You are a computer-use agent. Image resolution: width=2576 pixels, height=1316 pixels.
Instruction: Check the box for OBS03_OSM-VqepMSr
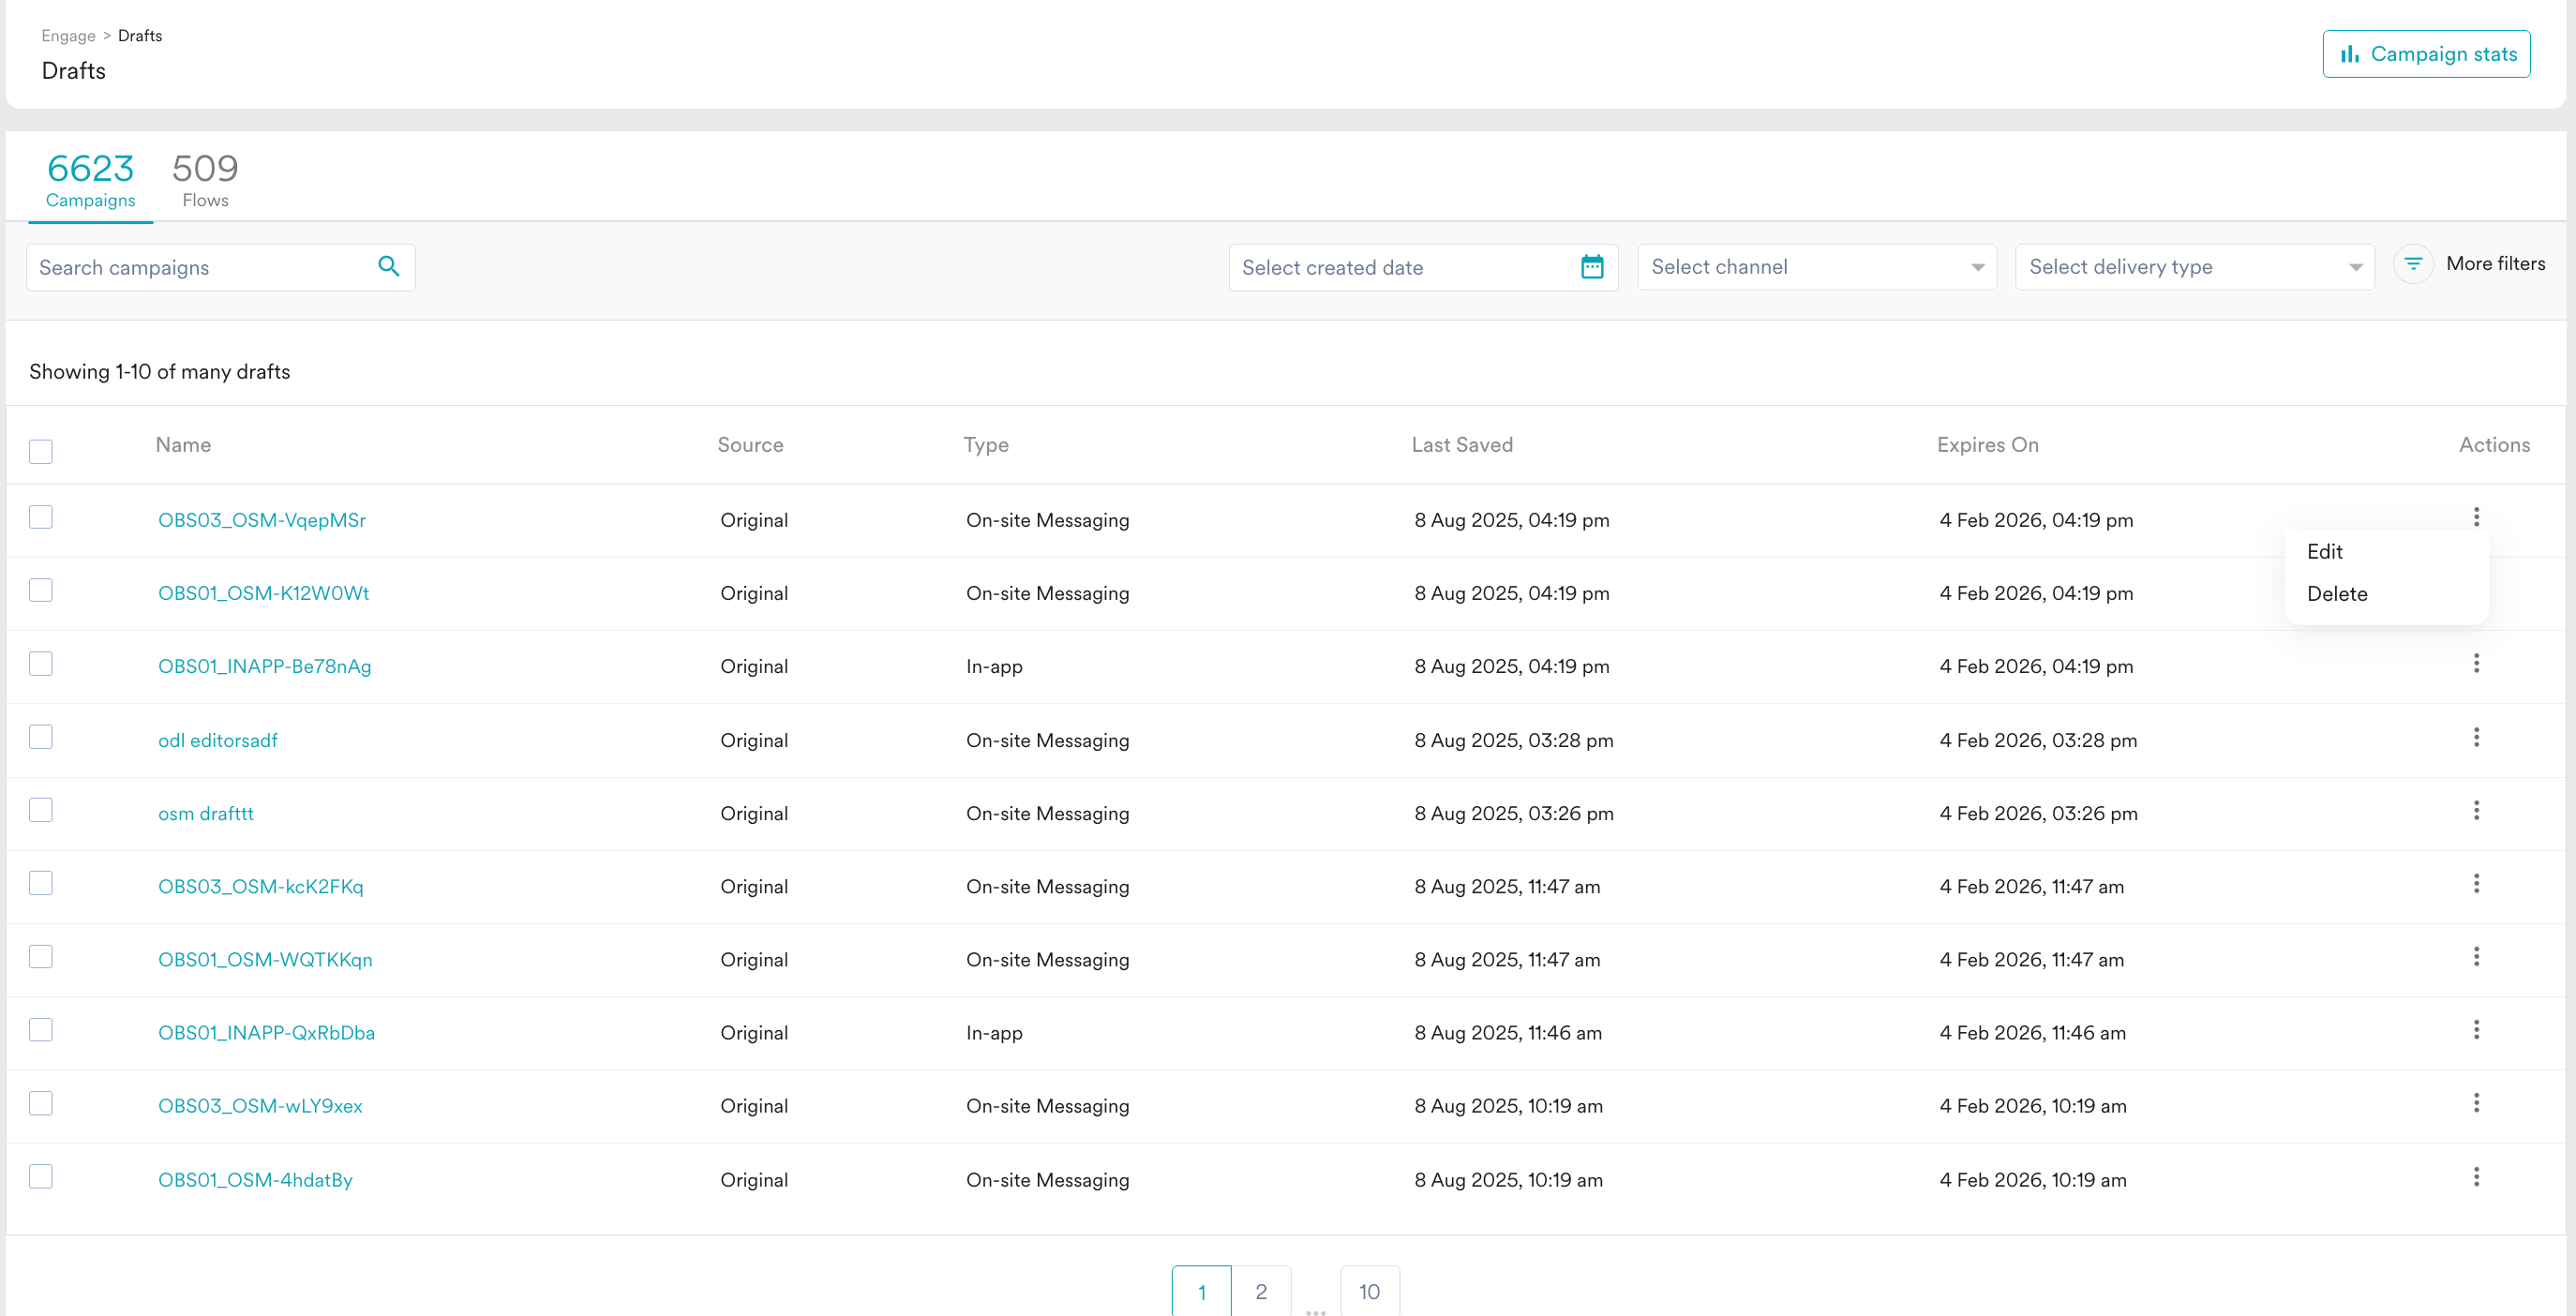(x=41, y=517)
